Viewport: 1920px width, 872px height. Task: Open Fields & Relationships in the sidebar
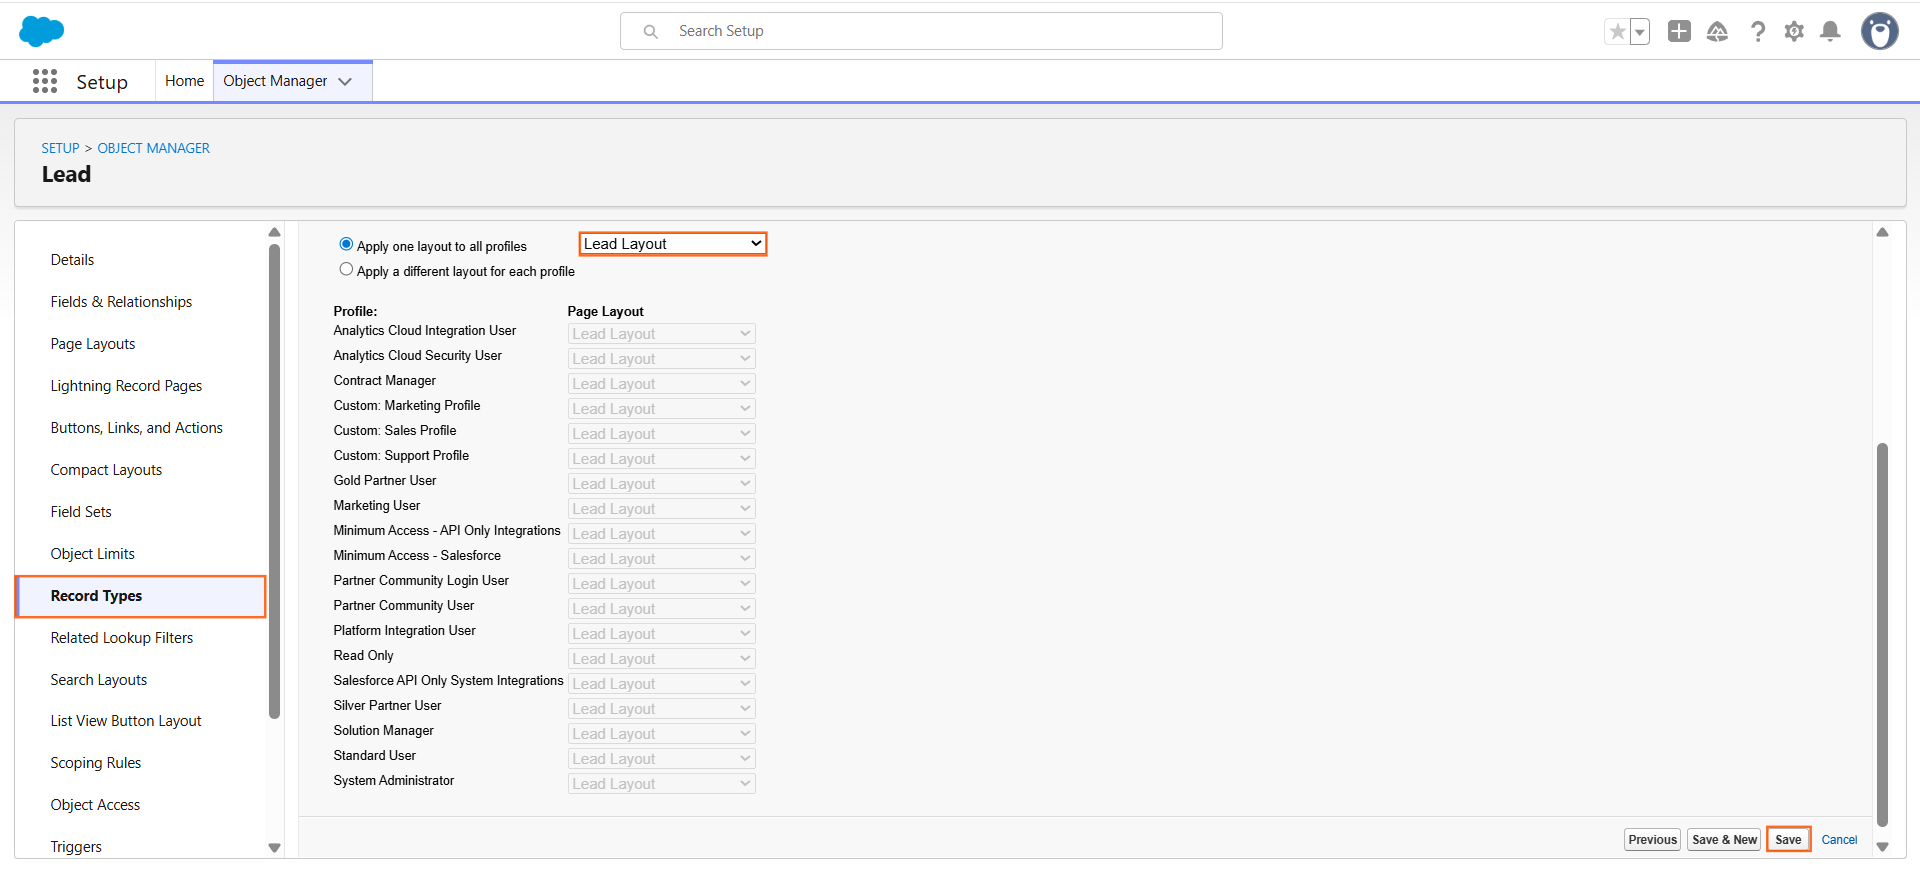[x=121, y=302]
